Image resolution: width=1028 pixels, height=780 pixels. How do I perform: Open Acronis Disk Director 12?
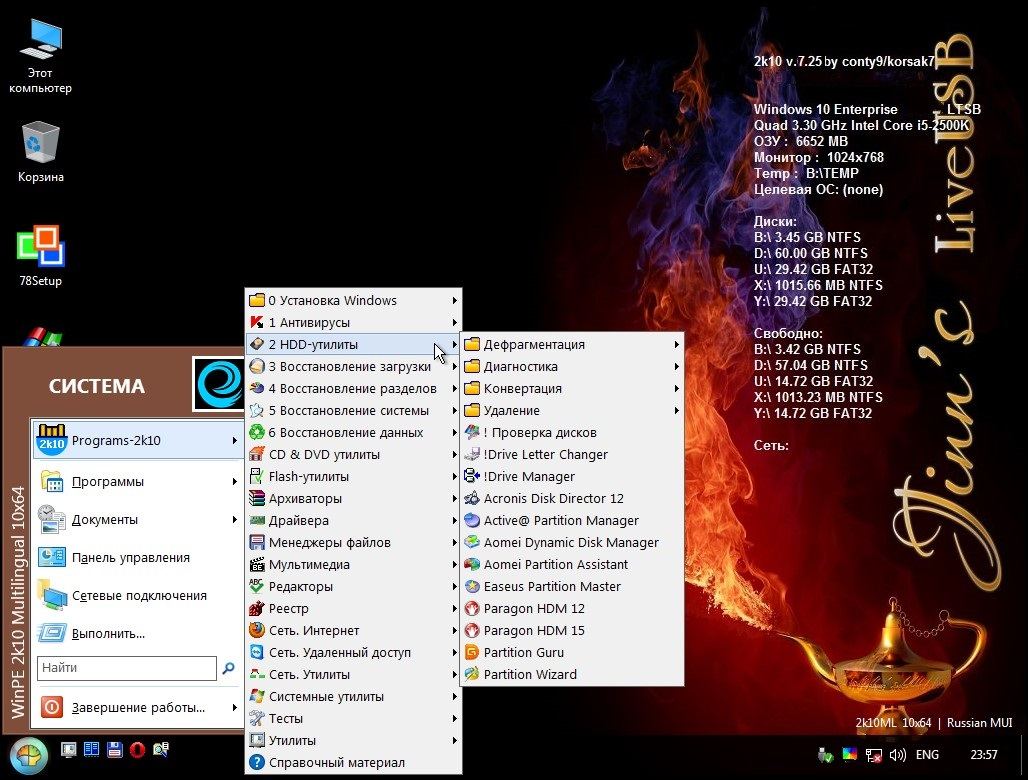click(x=553, y=498)
